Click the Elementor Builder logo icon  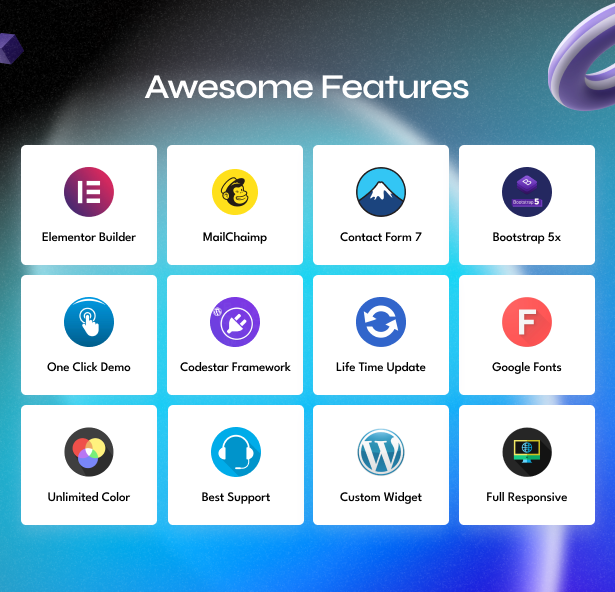[89, 192]
